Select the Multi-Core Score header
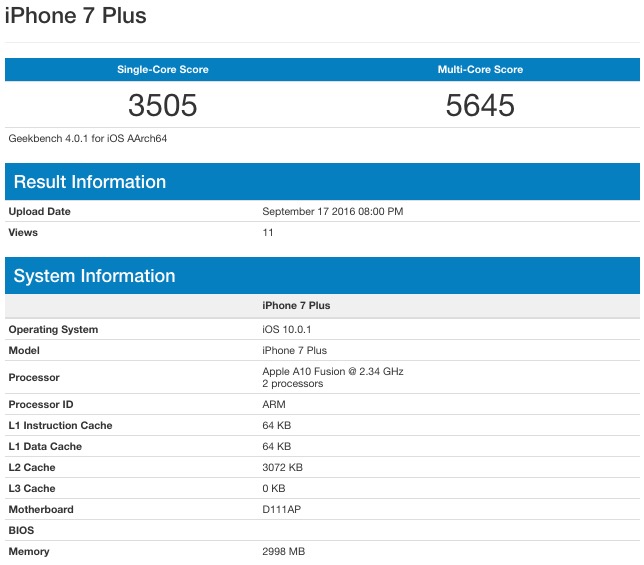 pyautogui.click(x=480, y=70)
